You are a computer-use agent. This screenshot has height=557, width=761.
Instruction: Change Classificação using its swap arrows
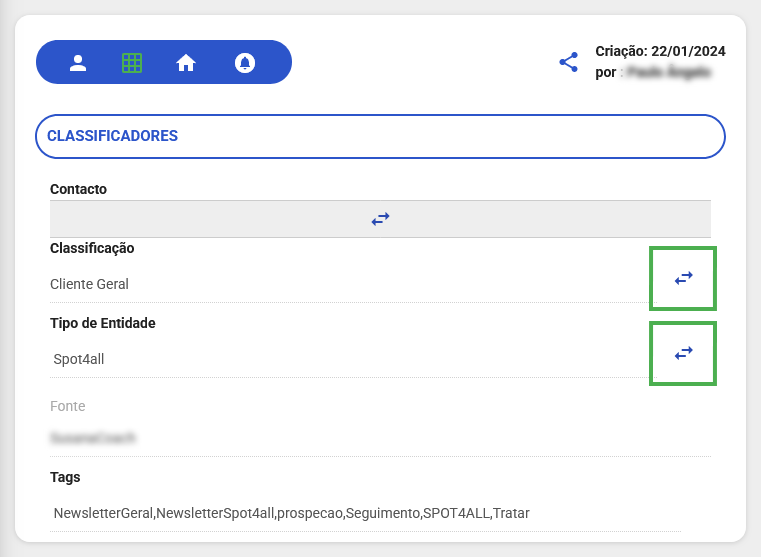[x=683, y=278]
